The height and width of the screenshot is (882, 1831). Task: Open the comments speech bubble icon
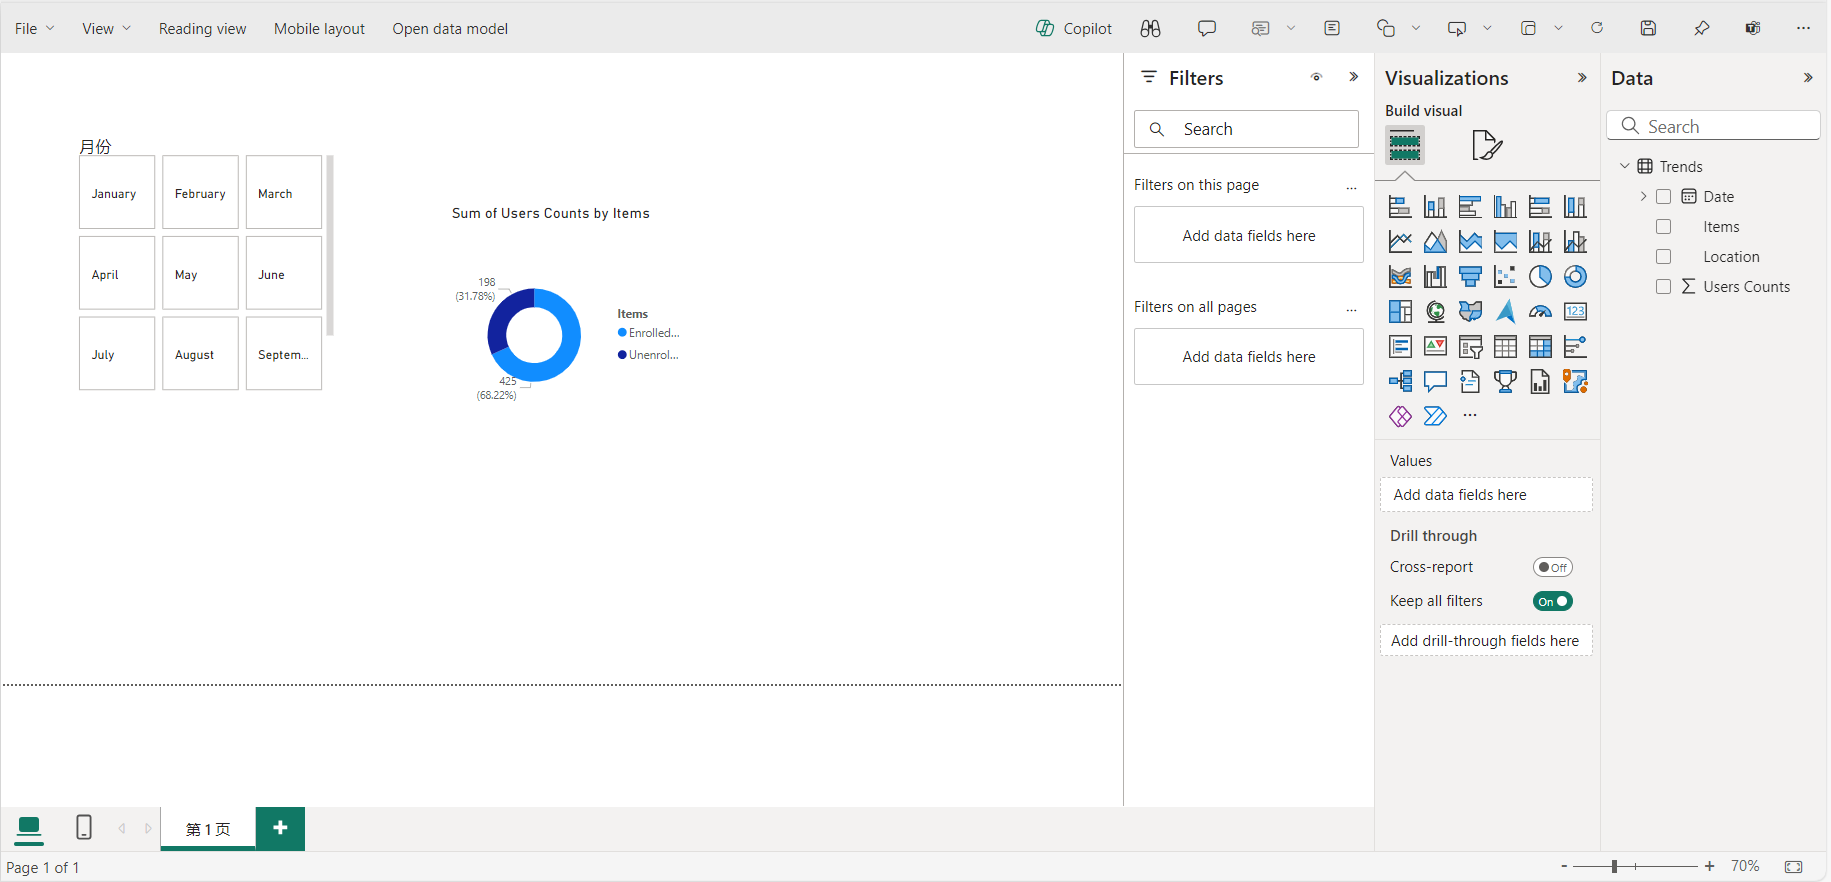(1207, 28)
